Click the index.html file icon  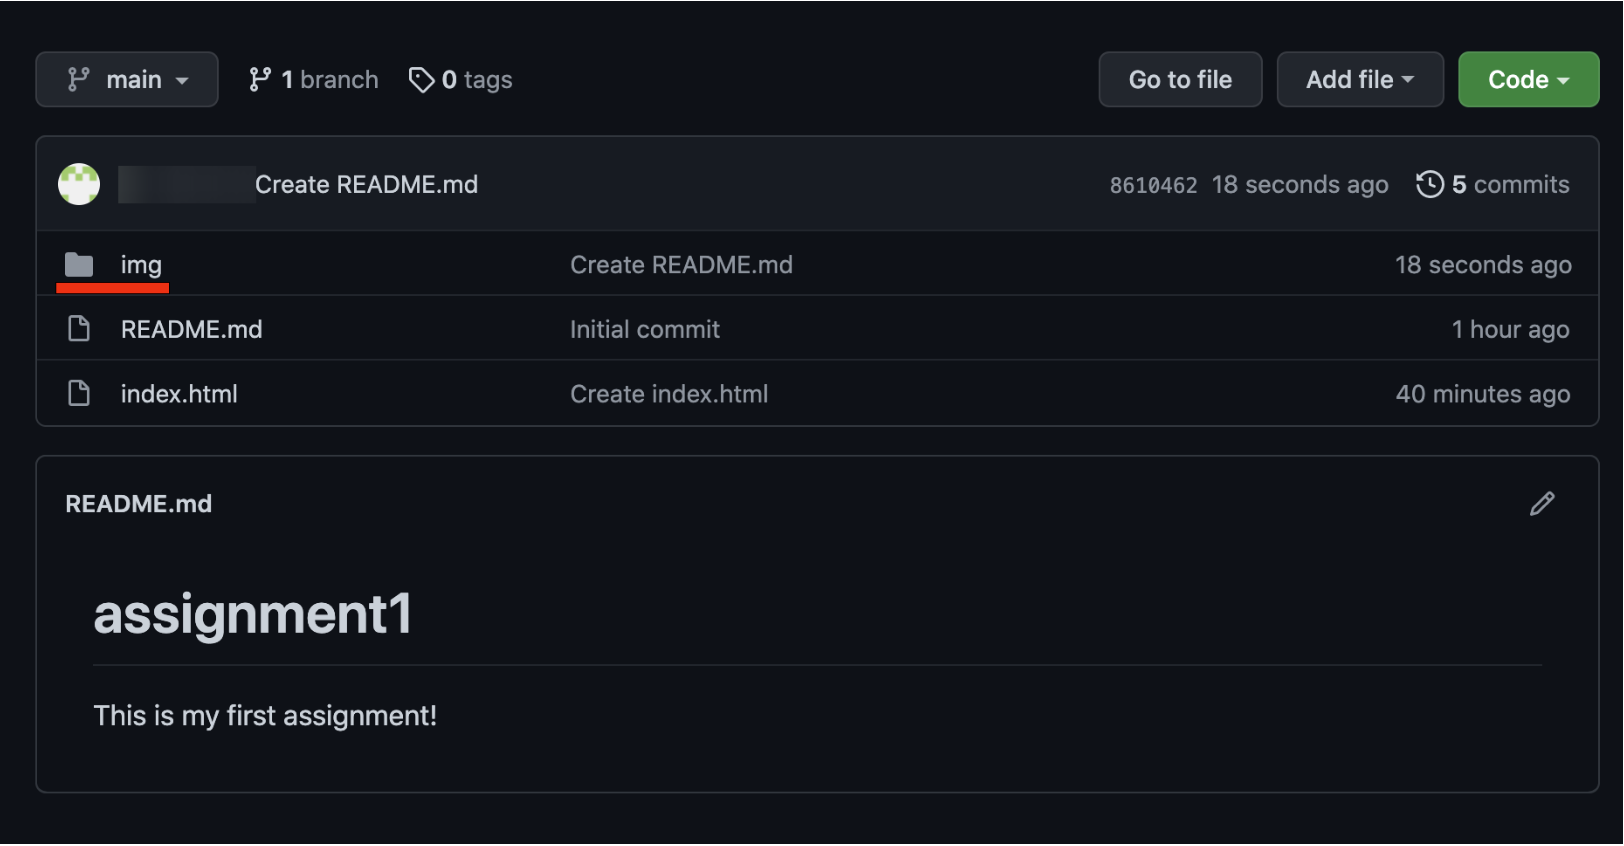(x=79, y=394)
